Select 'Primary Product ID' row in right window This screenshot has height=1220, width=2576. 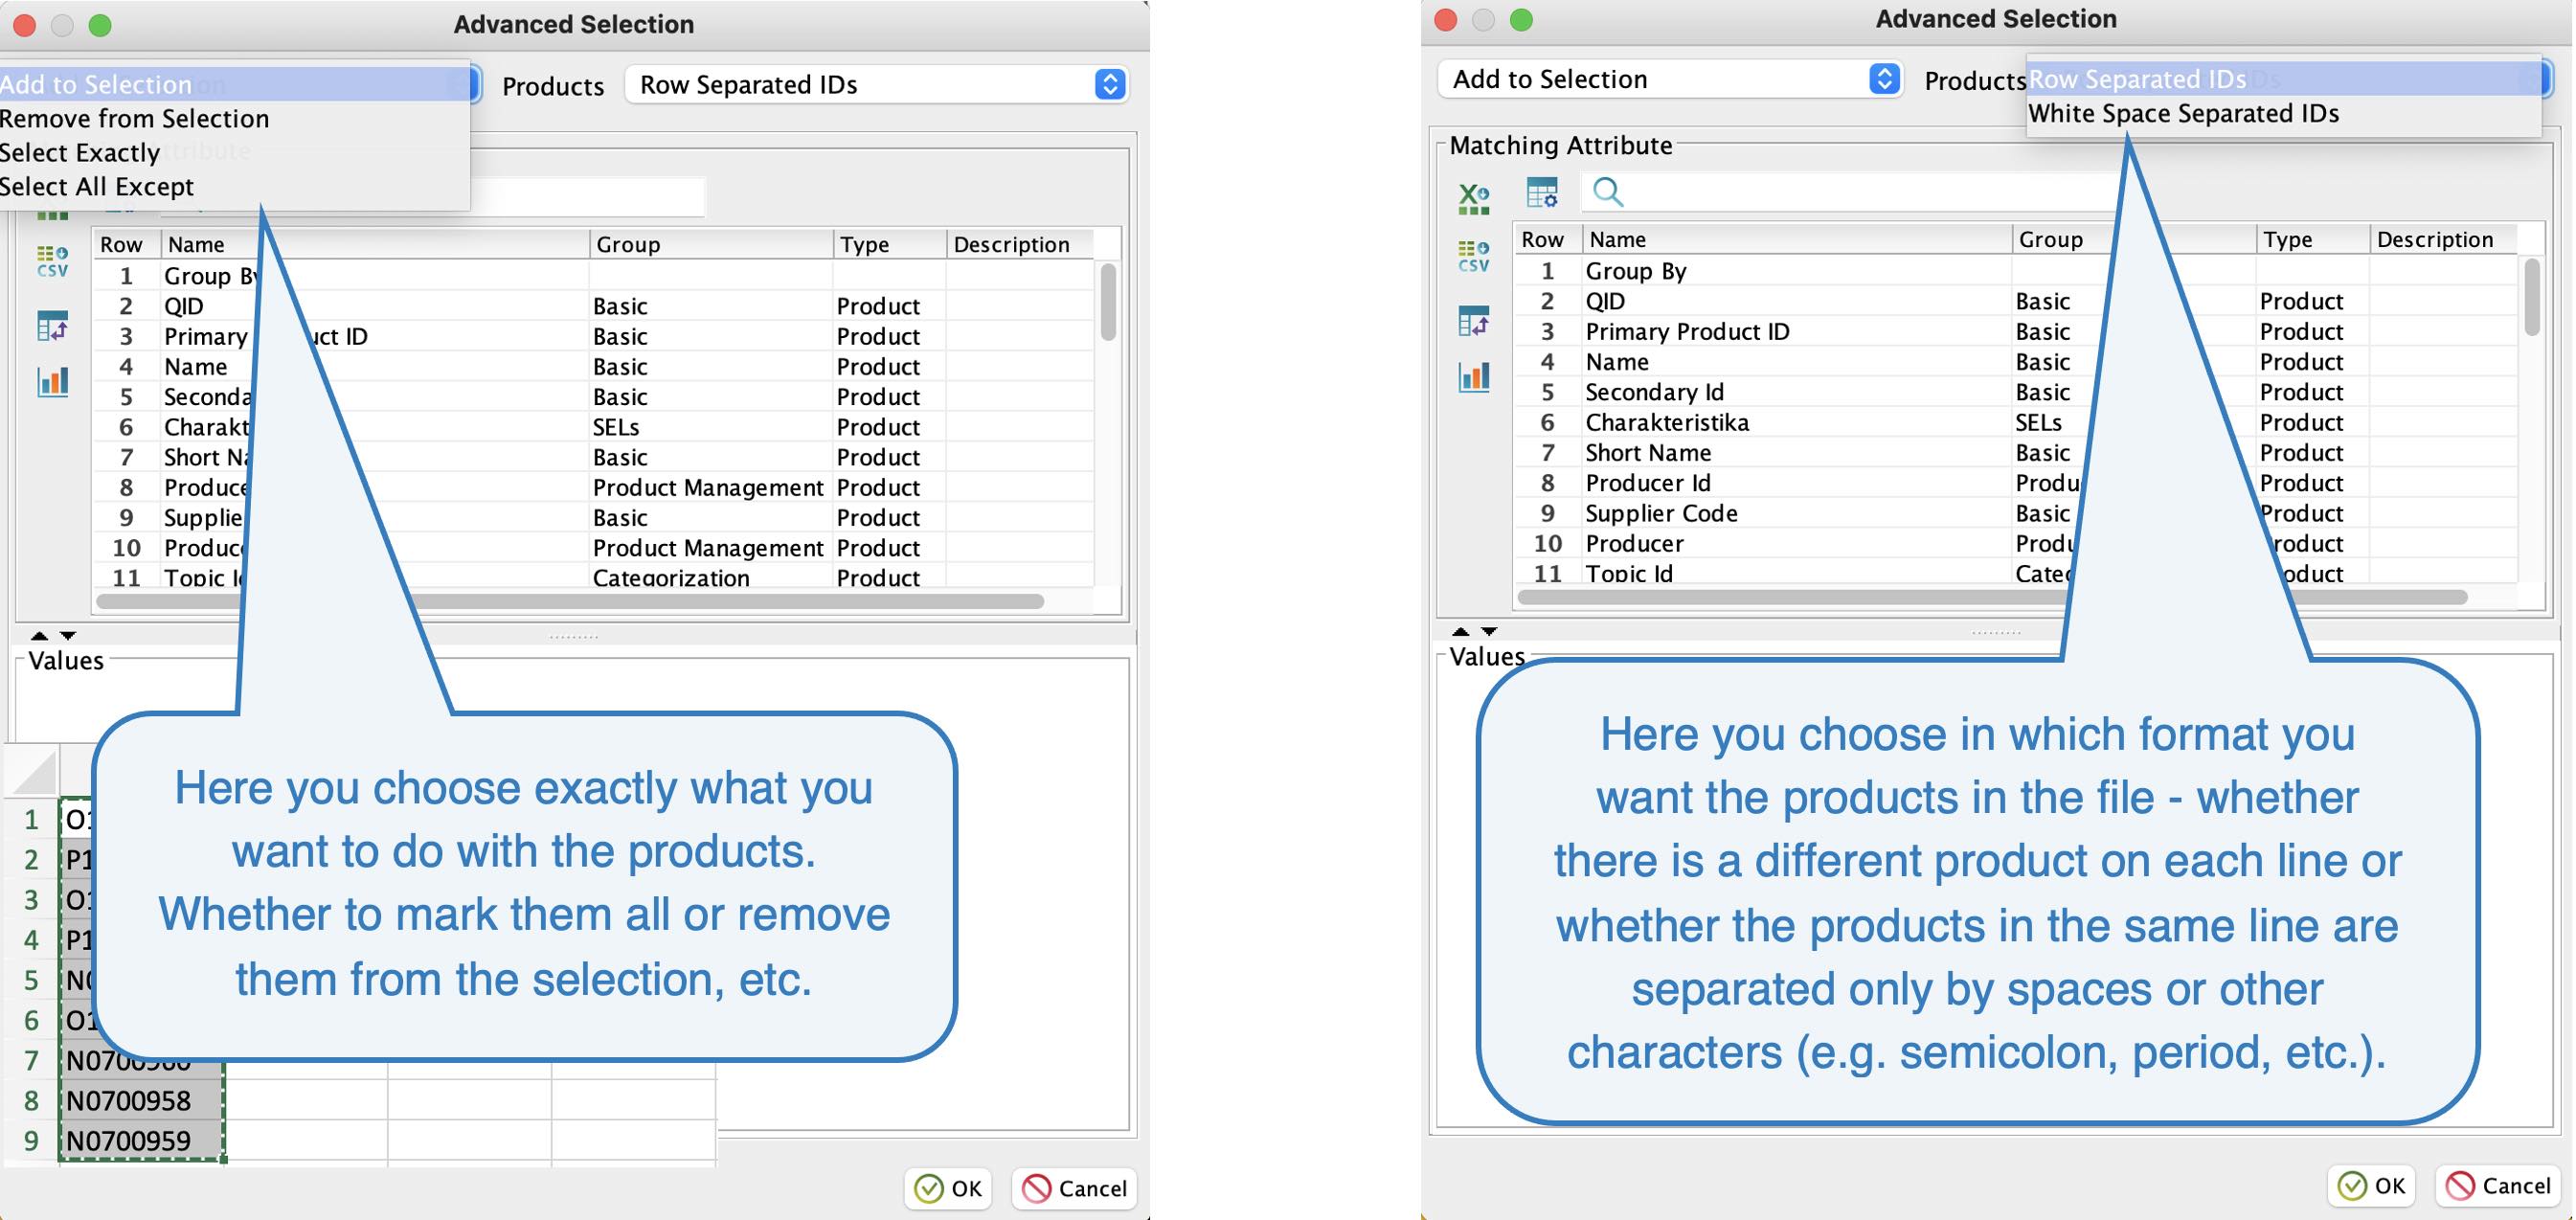2015,331
